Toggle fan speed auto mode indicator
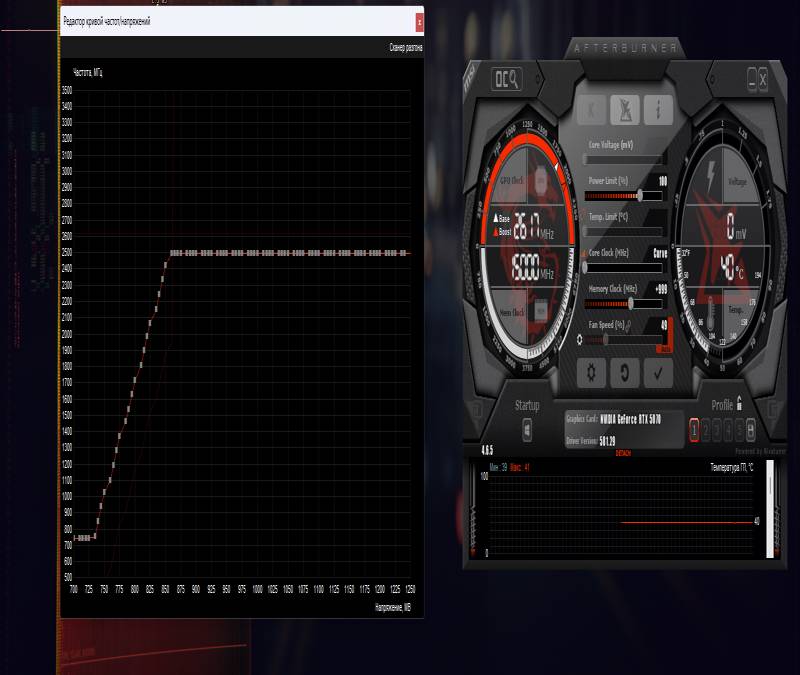Screen dimensions: 800x675 664,349
